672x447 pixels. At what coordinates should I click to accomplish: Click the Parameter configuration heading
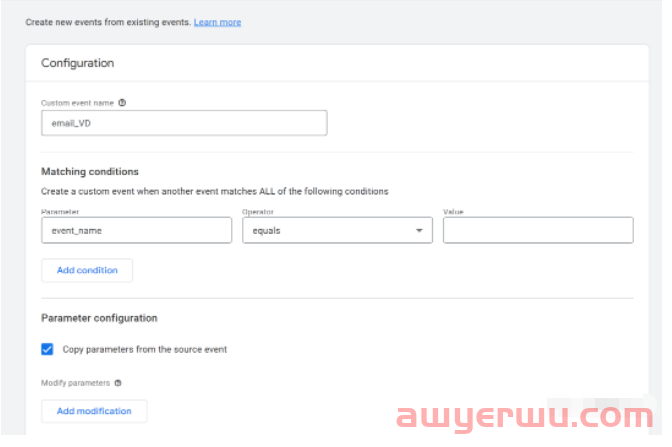(x=99, y=318)
